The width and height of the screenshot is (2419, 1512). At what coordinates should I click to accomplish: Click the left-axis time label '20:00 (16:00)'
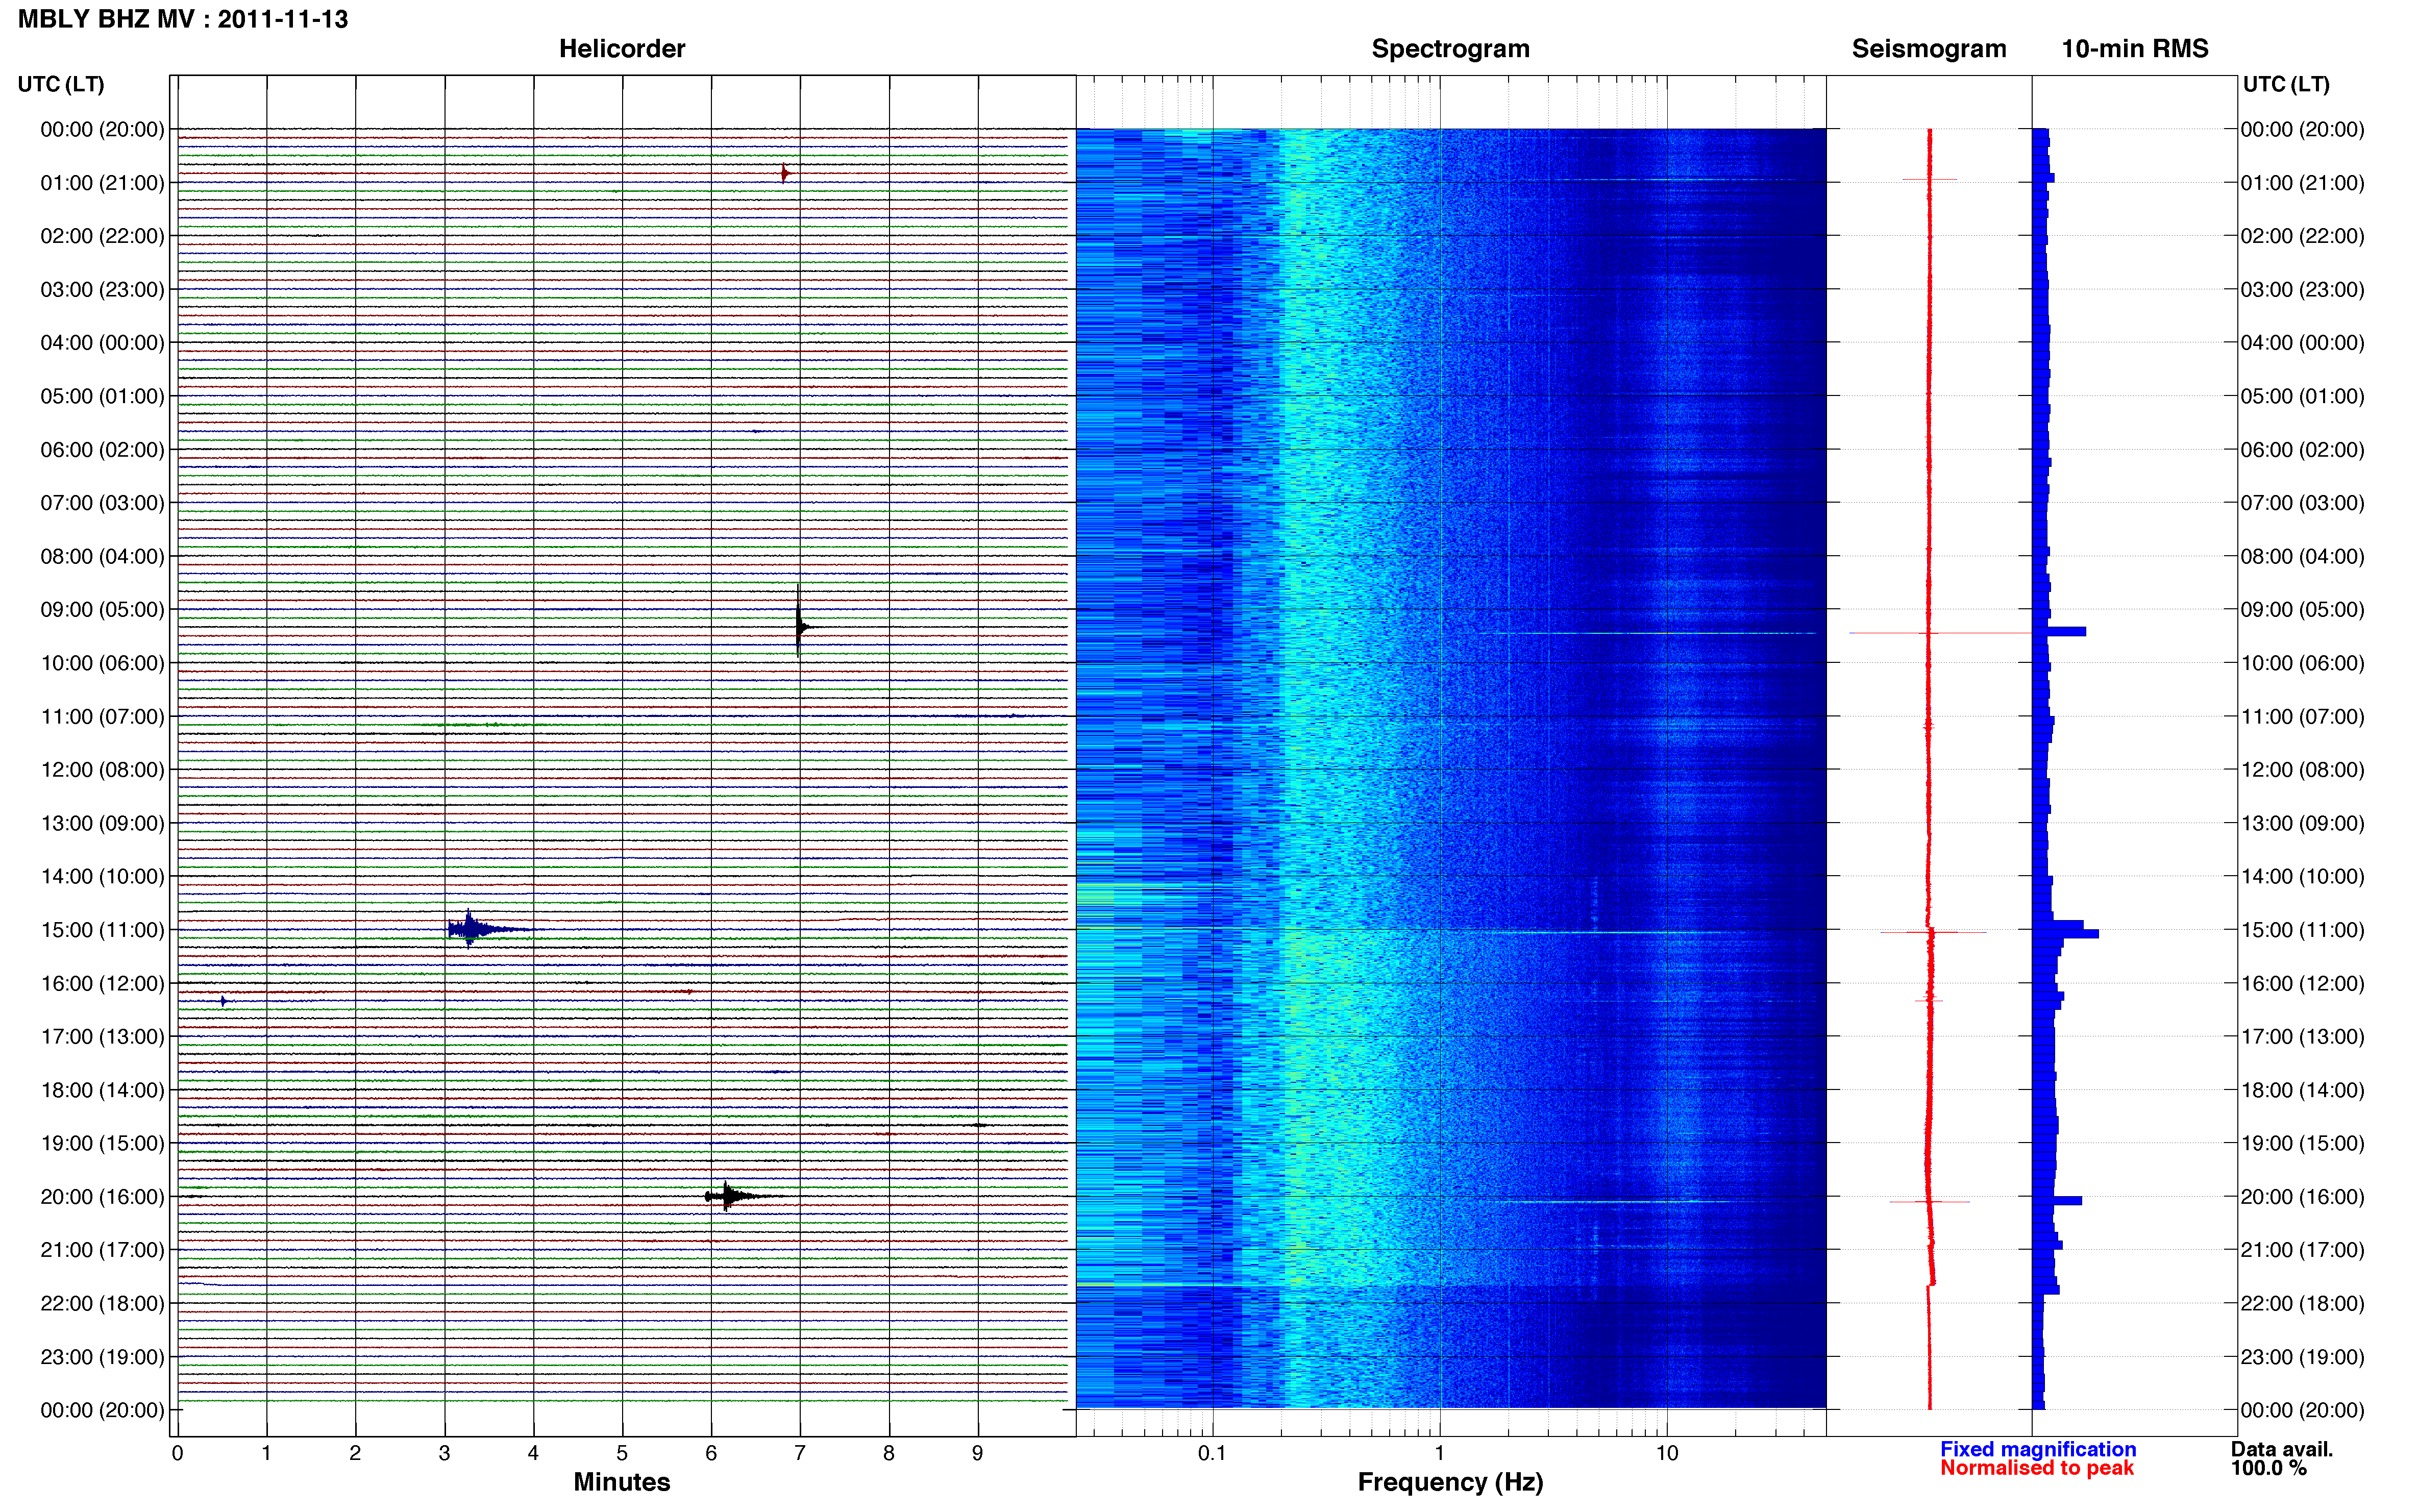[x=102, y=1197]
